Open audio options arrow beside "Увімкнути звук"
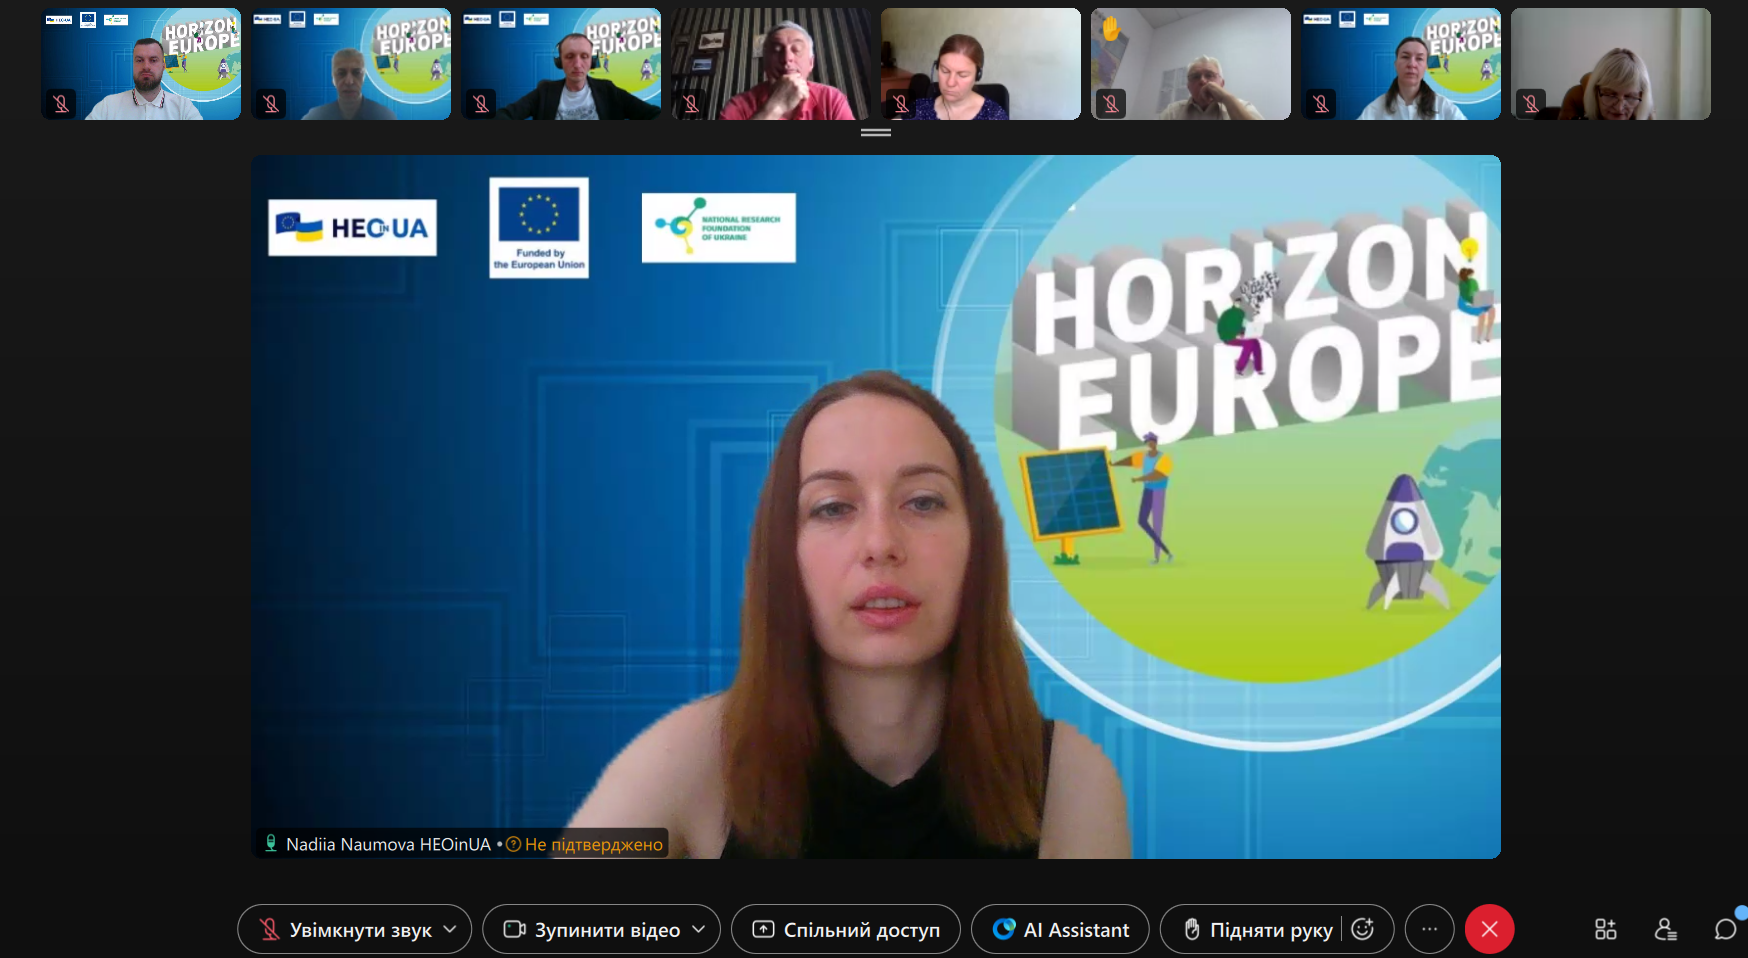Screen dimensions: 1748x958 click(x=451, y=930)
